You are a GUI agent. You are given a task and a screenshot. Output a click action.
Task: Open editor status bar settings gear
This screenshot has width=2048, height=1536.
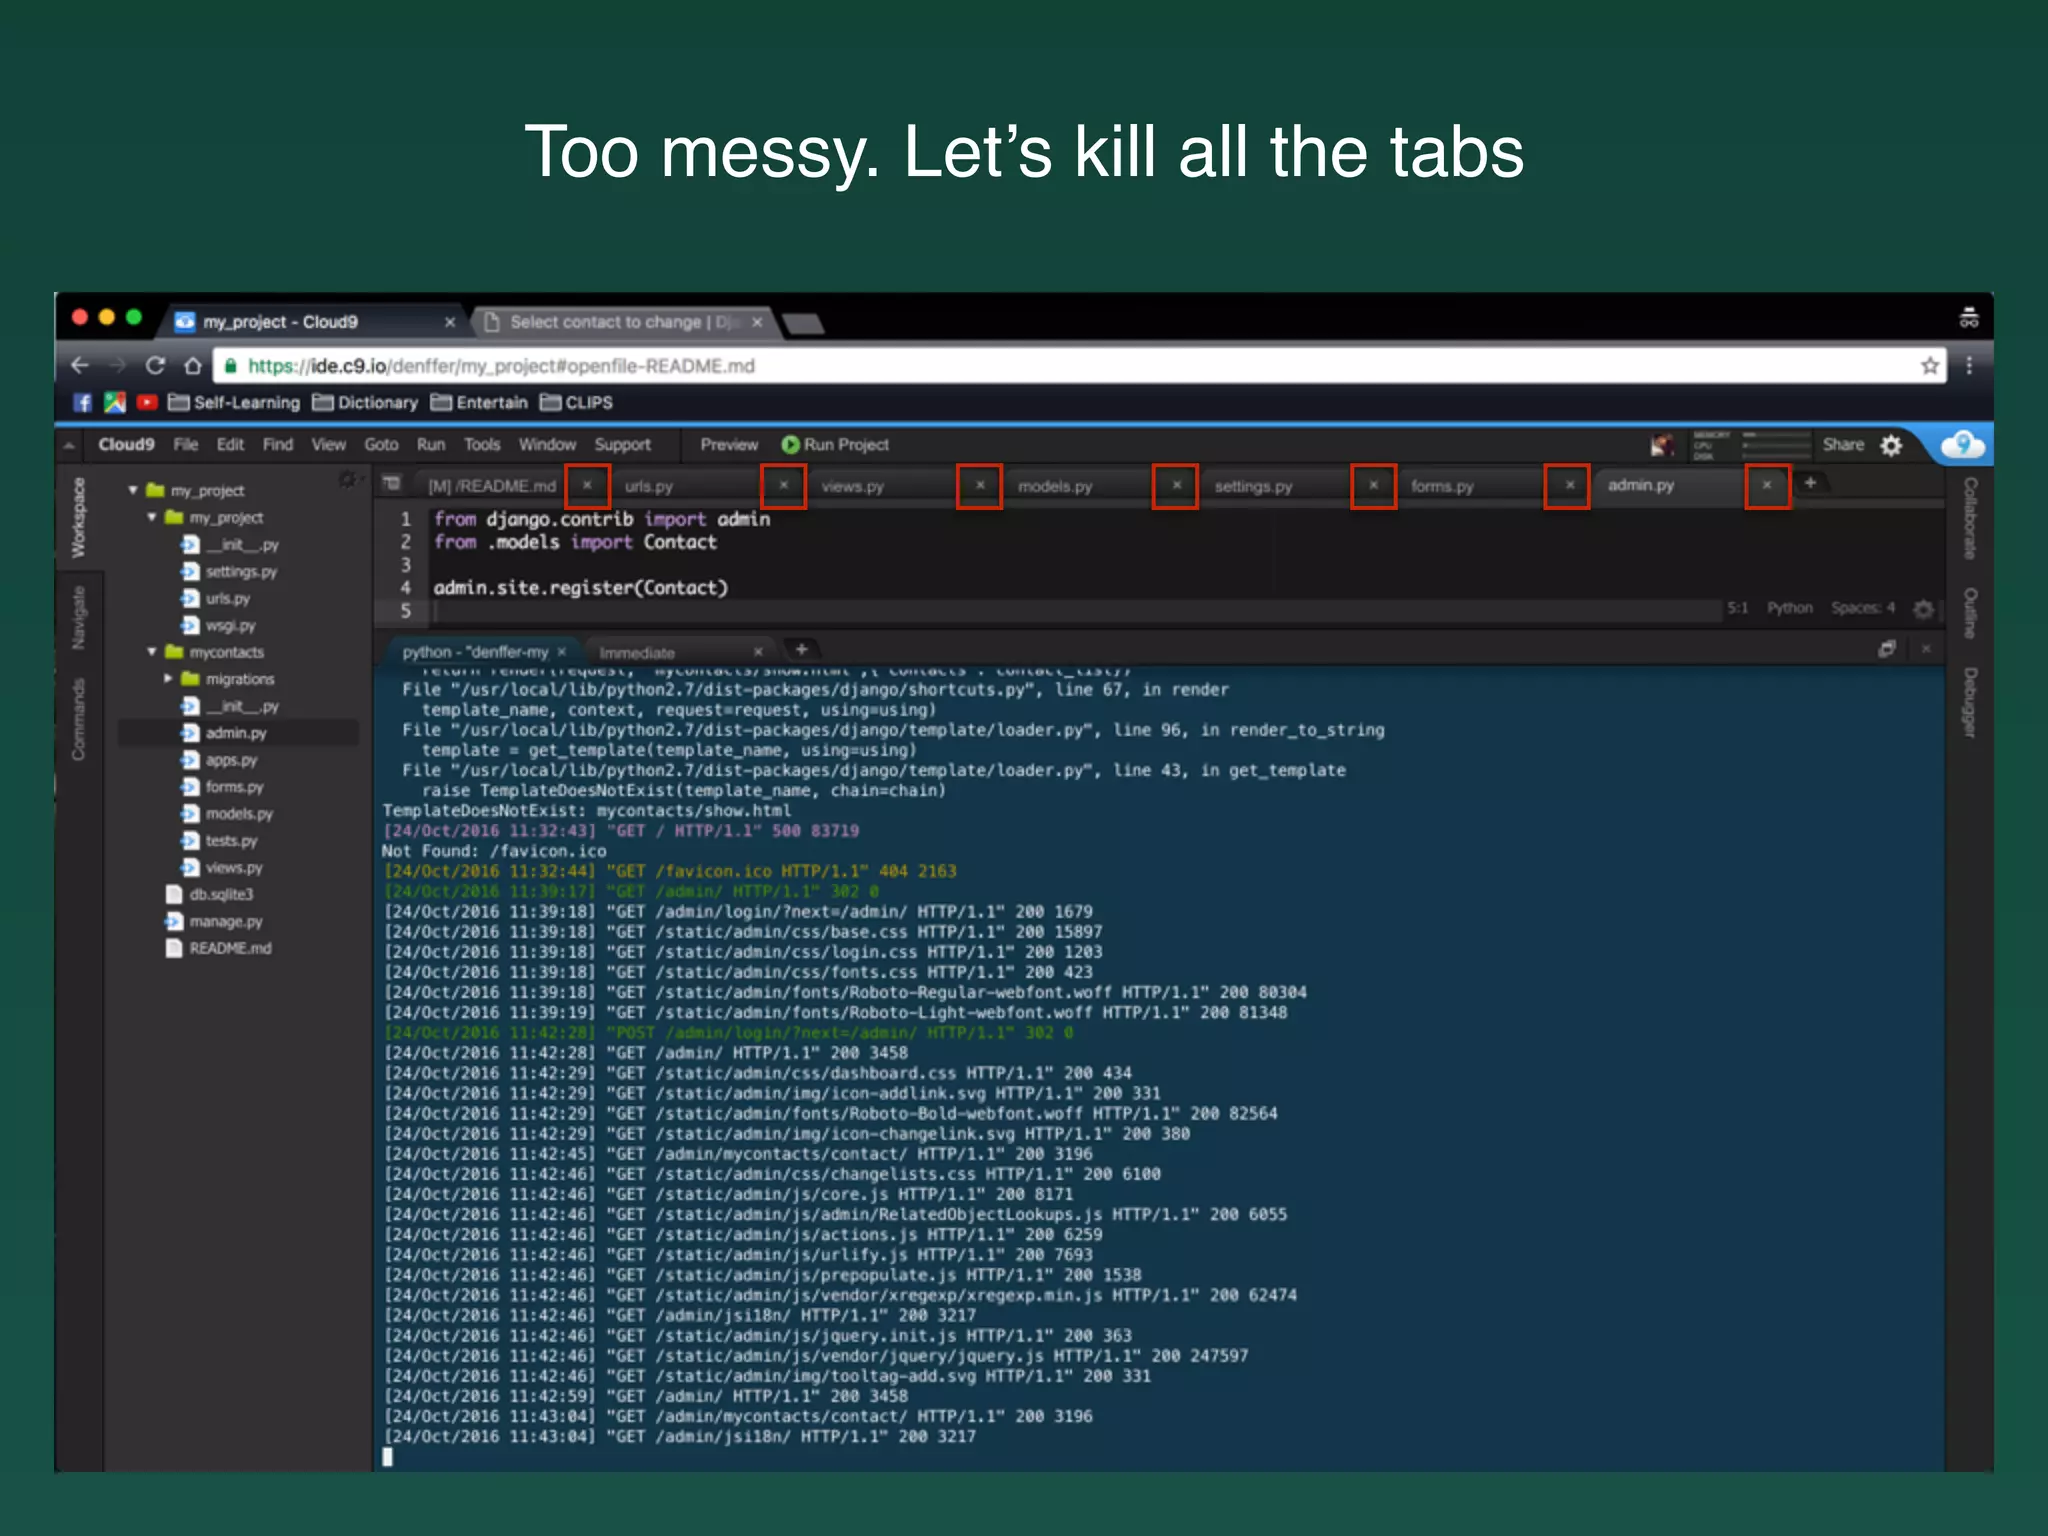point(1922,608)
